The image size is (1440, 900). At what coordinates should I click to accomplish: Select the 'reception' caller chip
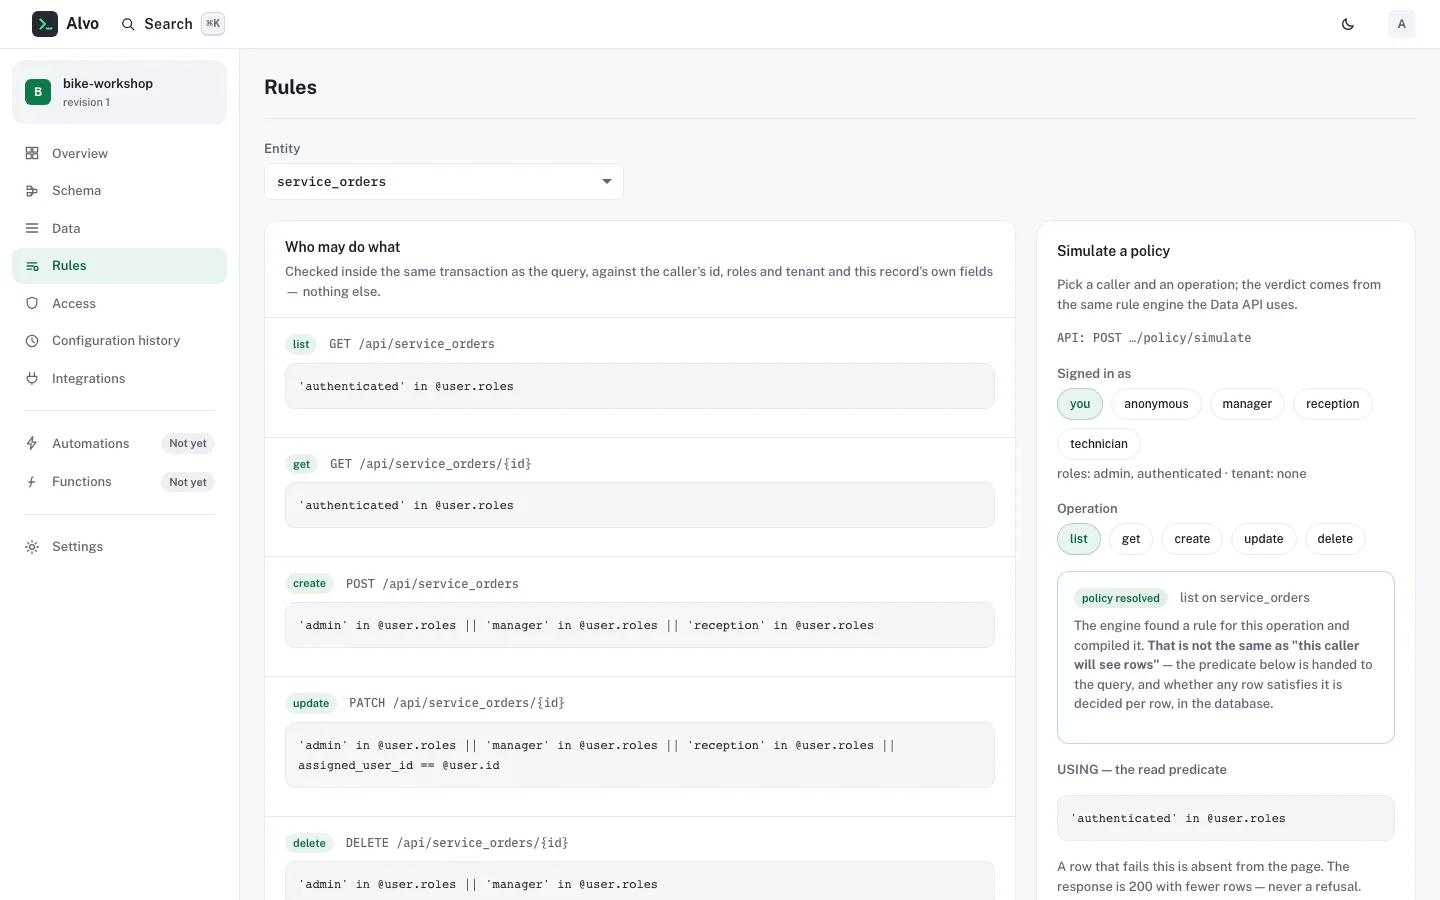point(1333,404)
